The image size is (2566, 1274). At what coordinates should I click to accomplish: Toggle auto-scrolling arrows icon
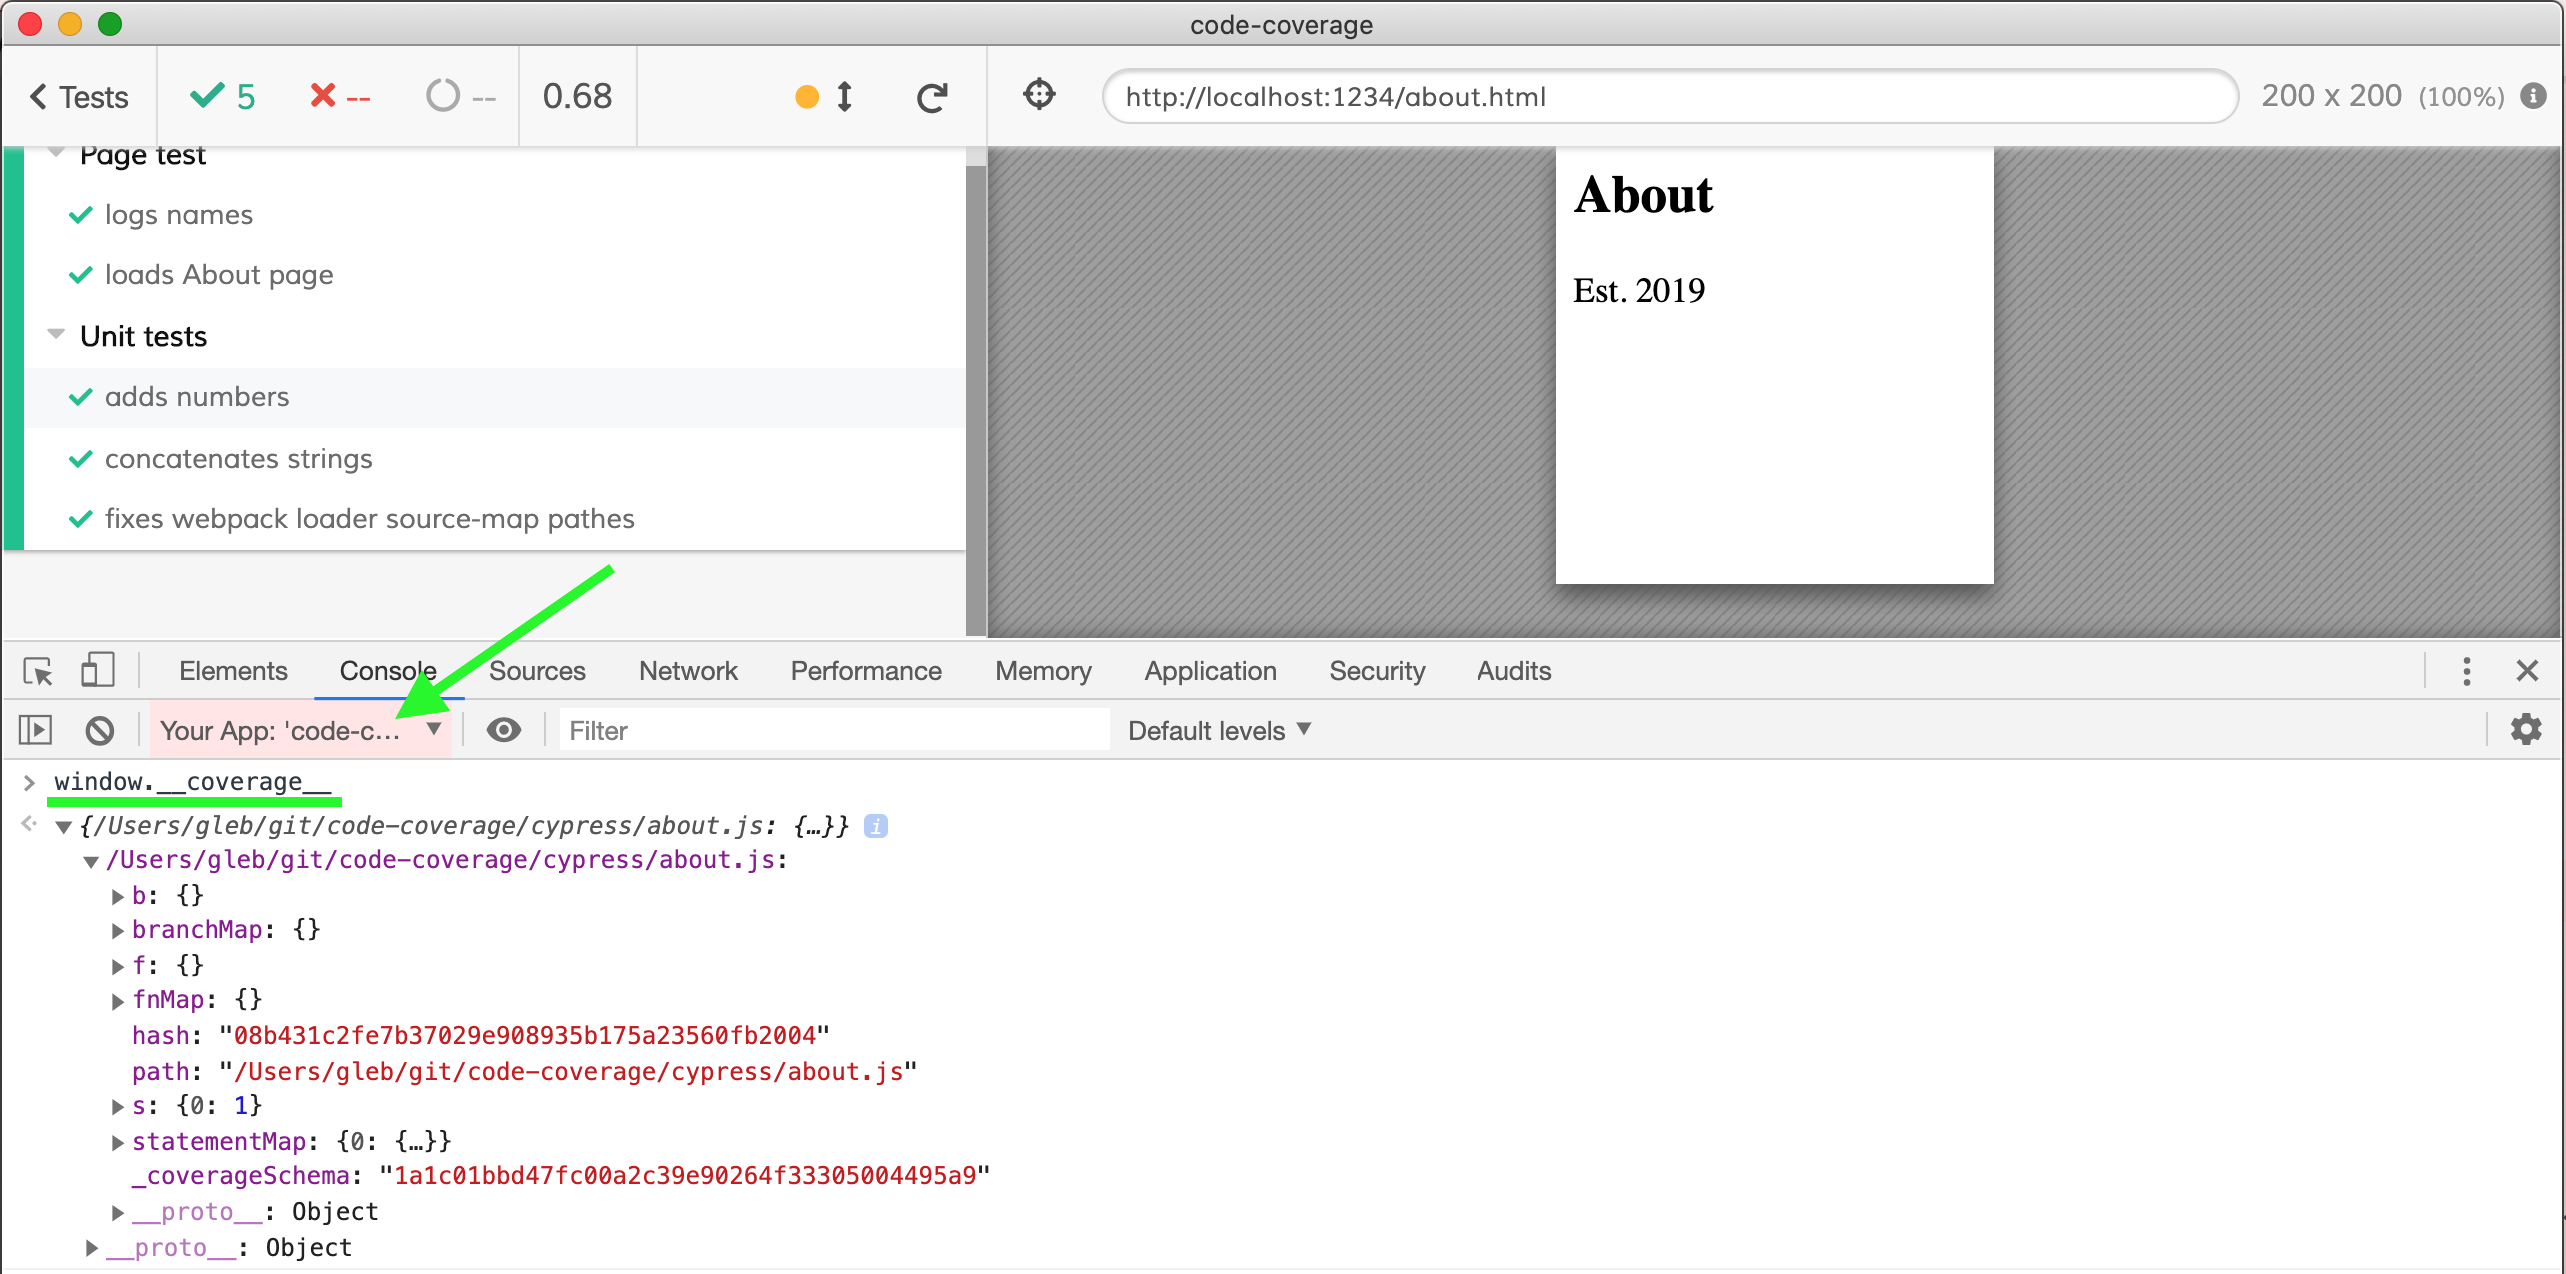point(844,97)
